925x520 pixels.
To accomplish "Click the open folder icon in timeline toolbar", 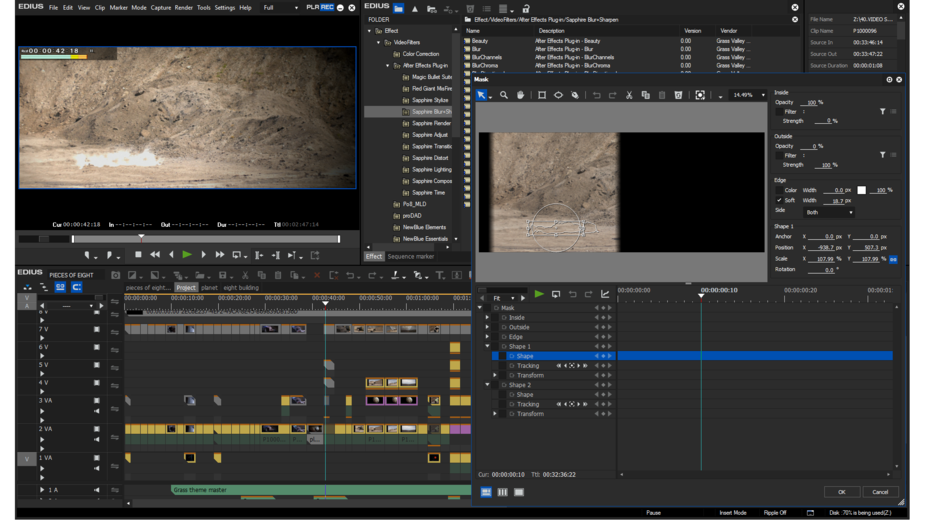I will click(199, 276).
